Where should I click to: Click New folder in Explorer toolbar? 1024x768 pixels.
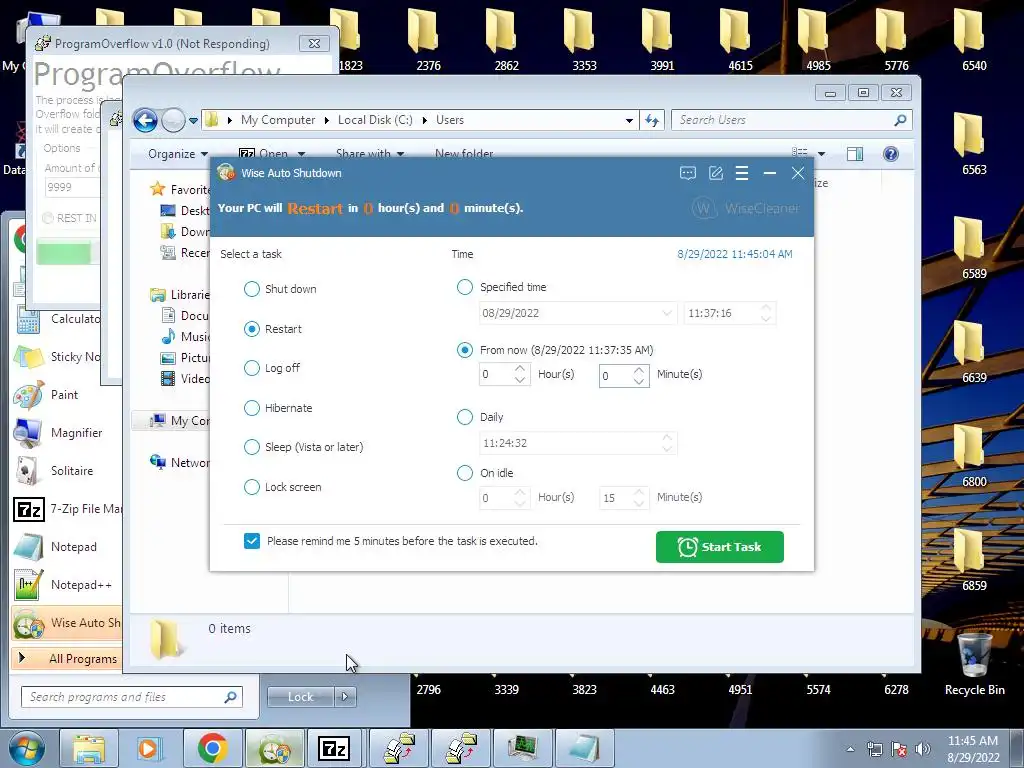[x=464, y=153]
